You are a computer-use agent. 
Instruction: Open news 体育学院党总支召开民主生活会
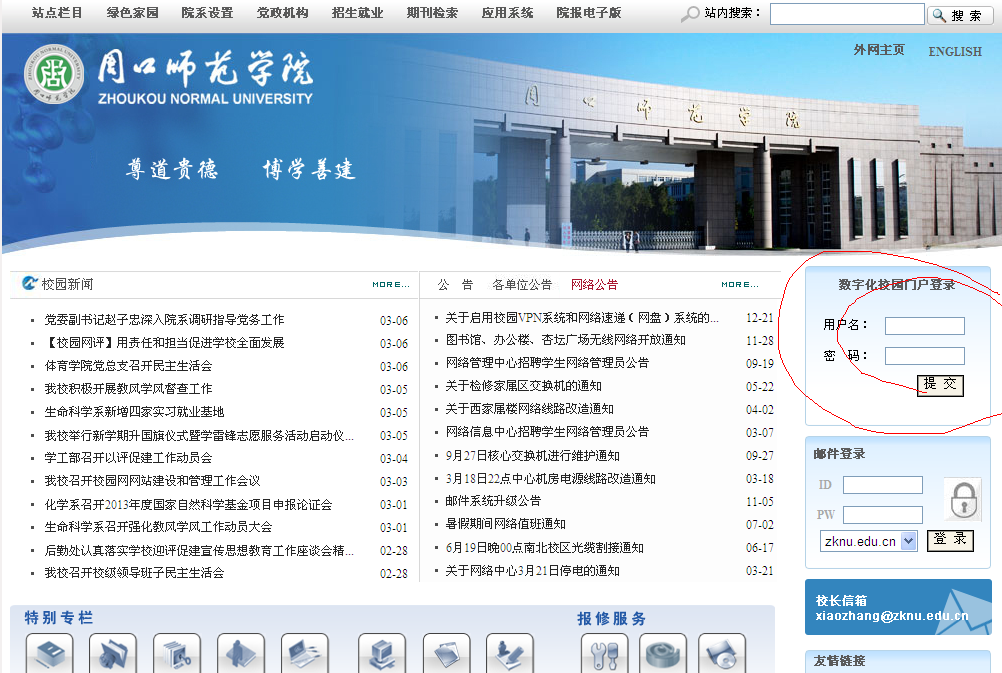[128, 366]
